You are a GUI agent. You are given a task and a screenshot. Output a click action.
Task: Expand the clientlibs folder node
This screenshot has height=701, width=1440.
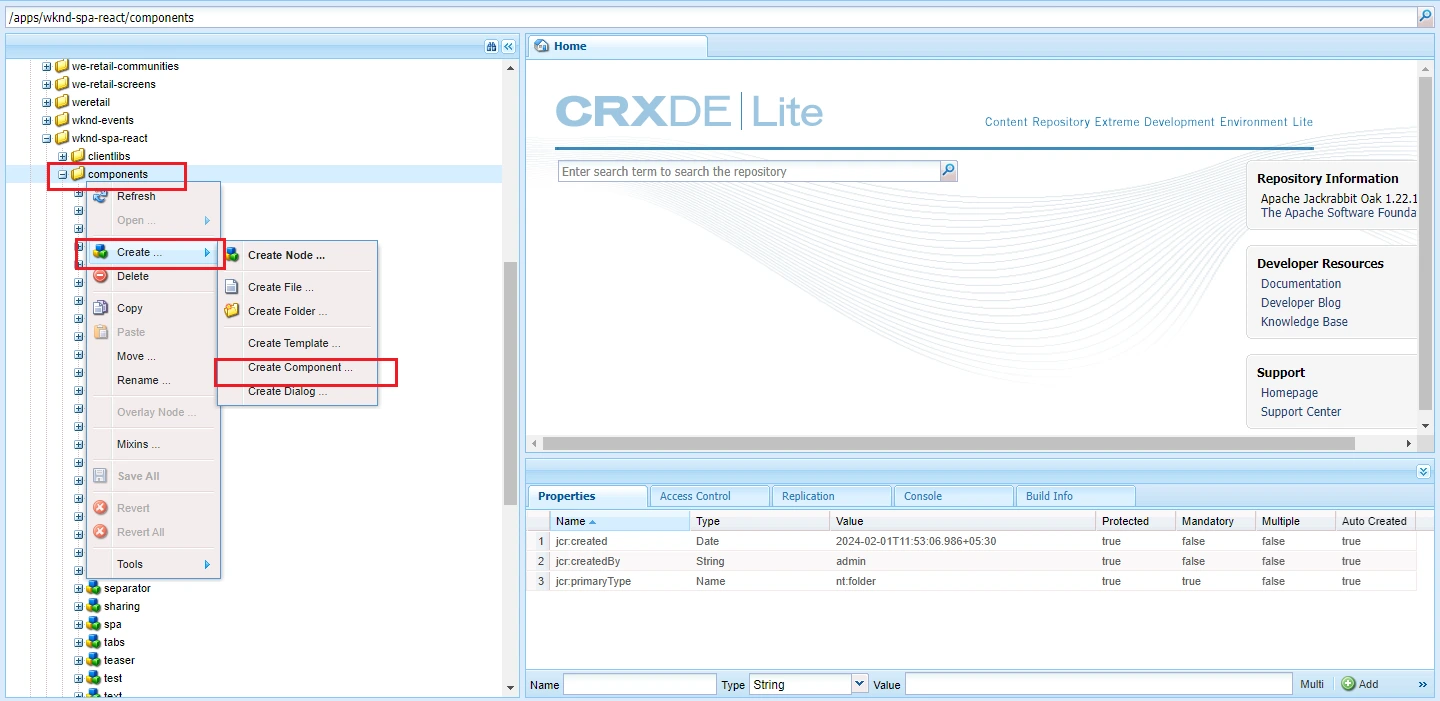[x=63, y=156]
